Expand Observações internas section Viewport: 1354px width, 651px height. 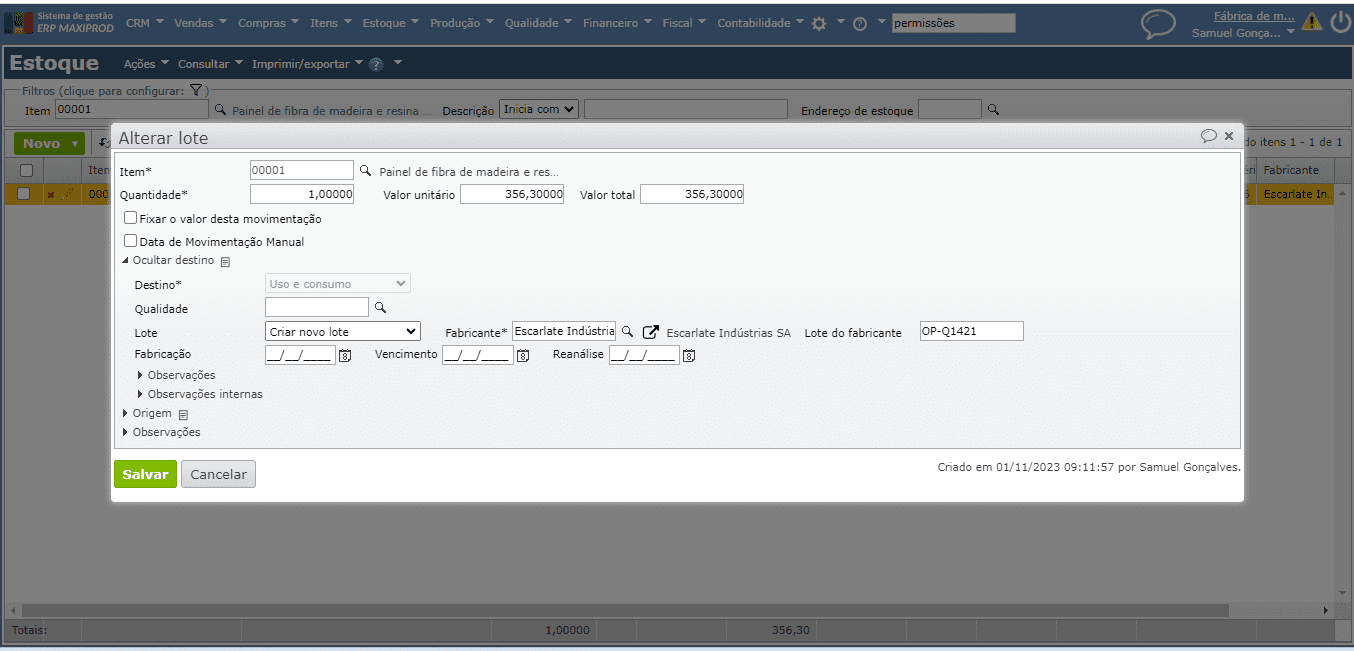[x=199, y=394]
